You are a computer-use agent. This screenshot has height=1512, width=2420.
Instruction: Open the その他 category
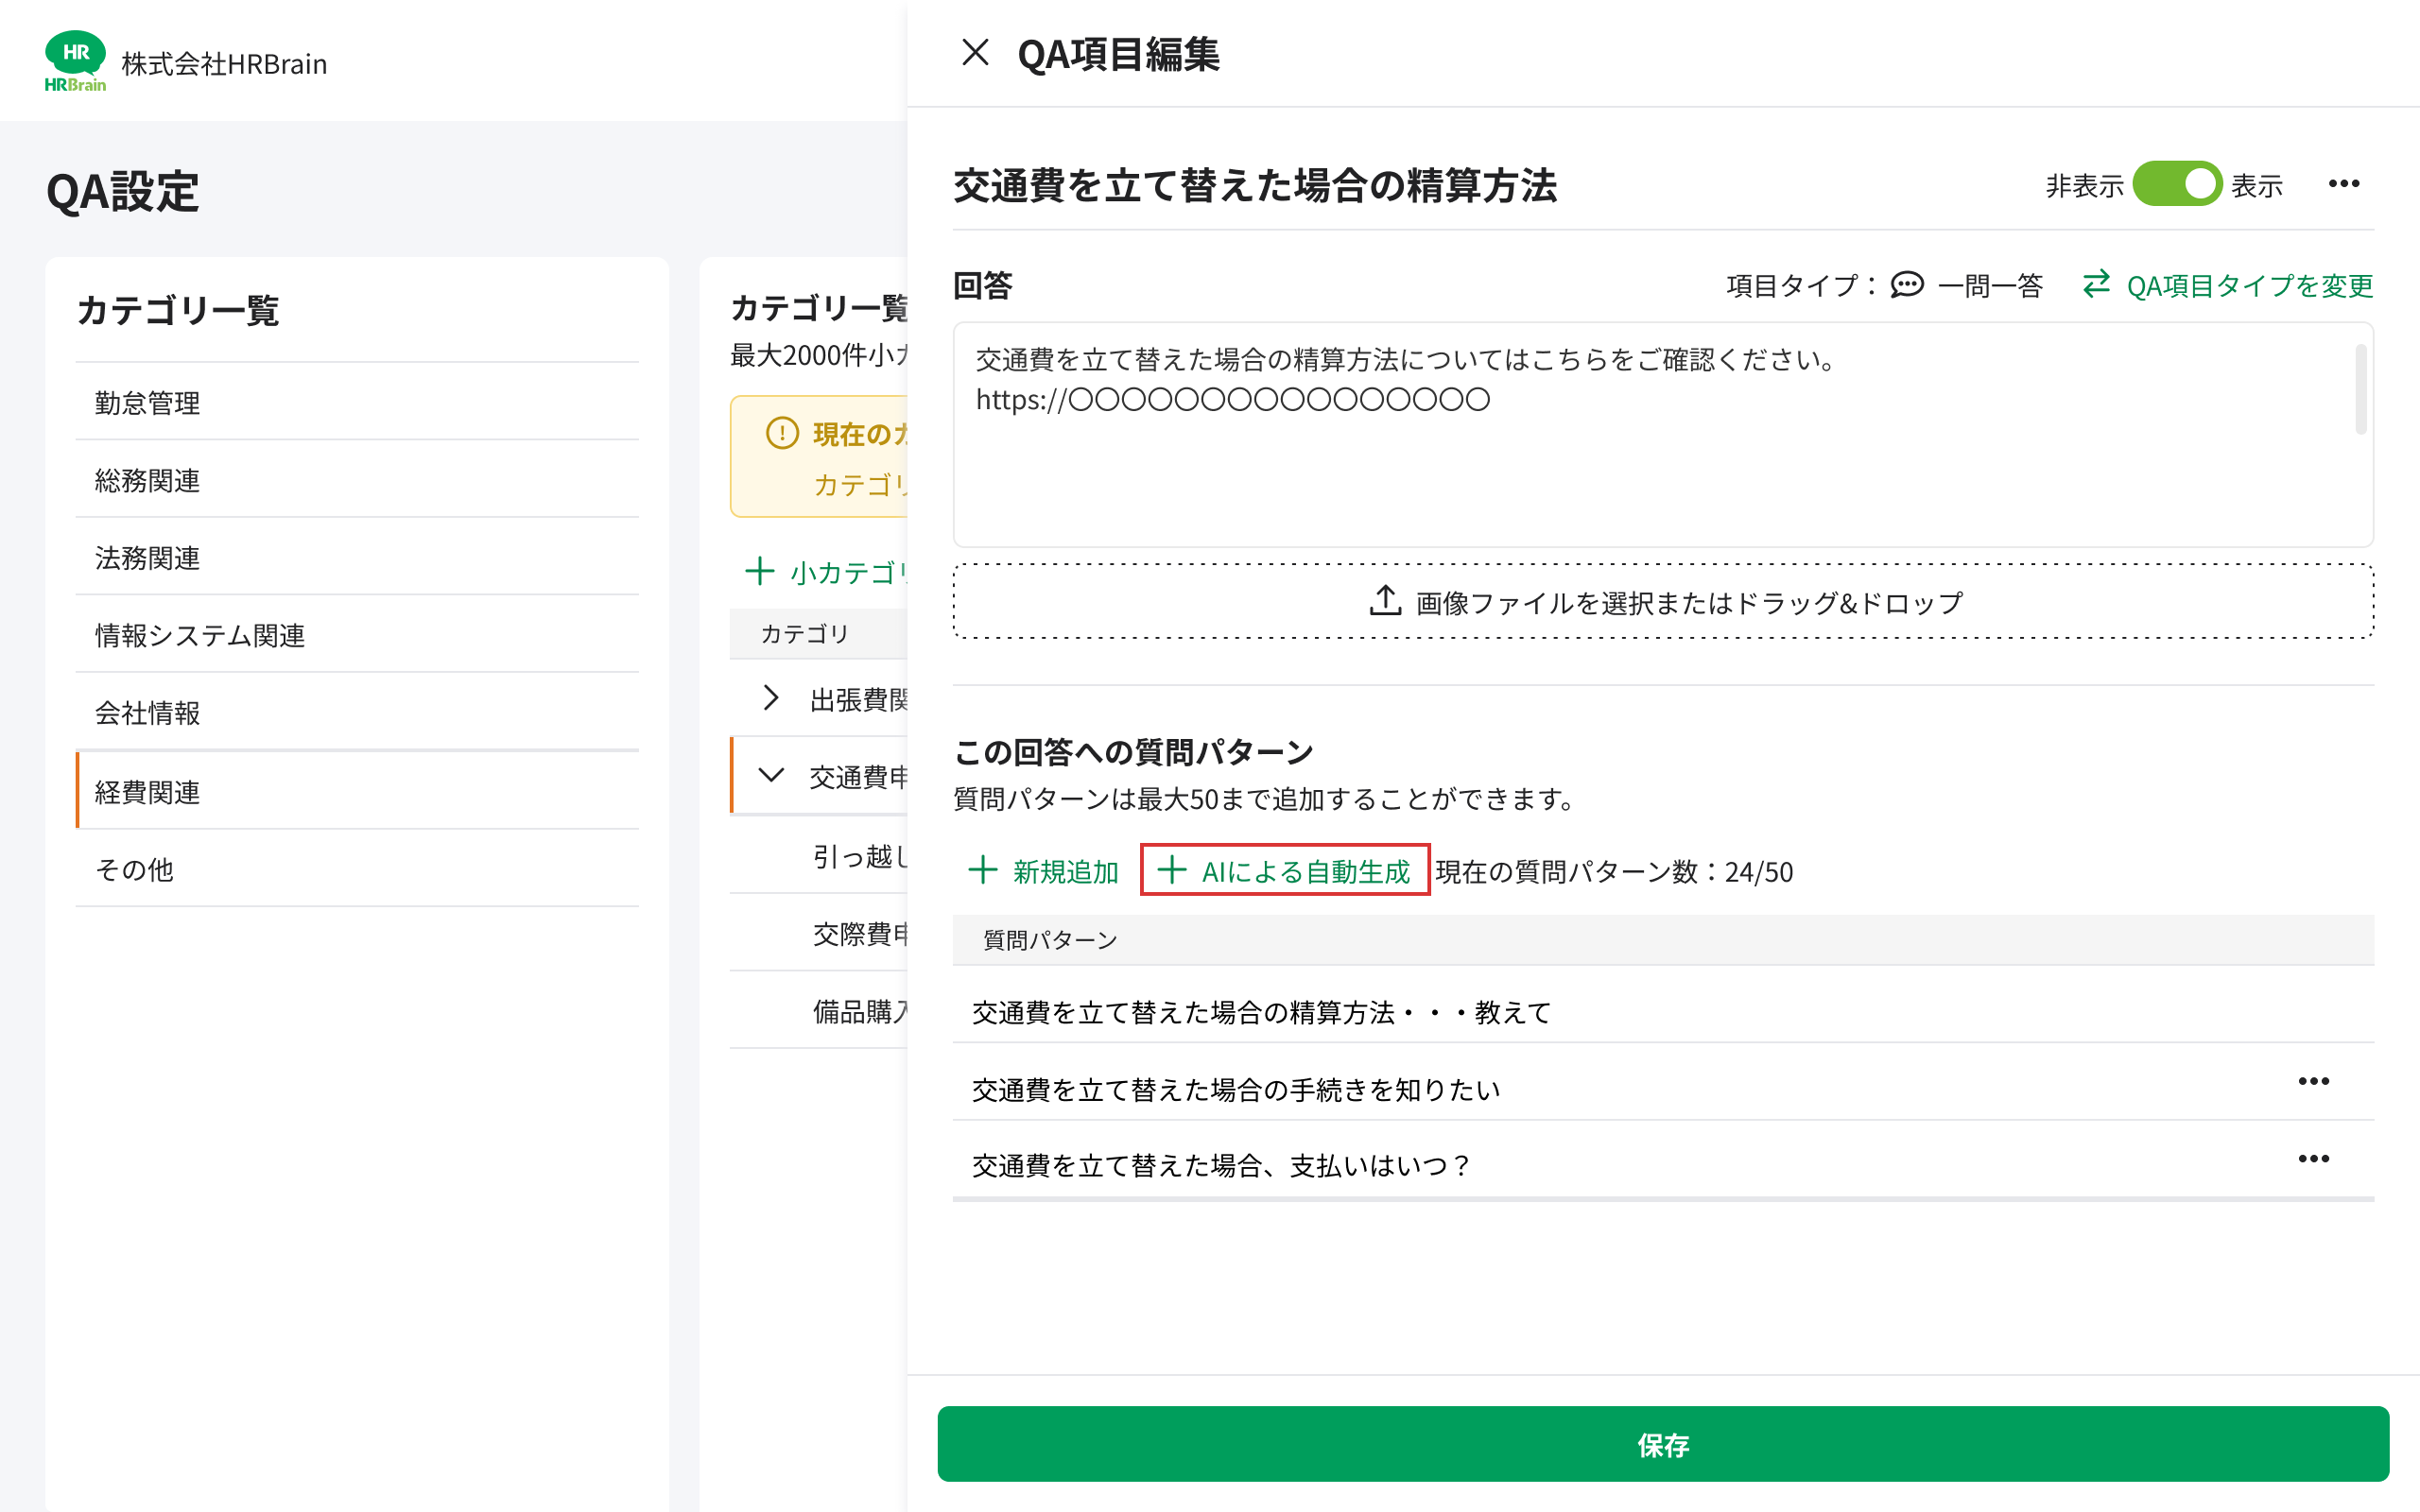pos(134,869)
